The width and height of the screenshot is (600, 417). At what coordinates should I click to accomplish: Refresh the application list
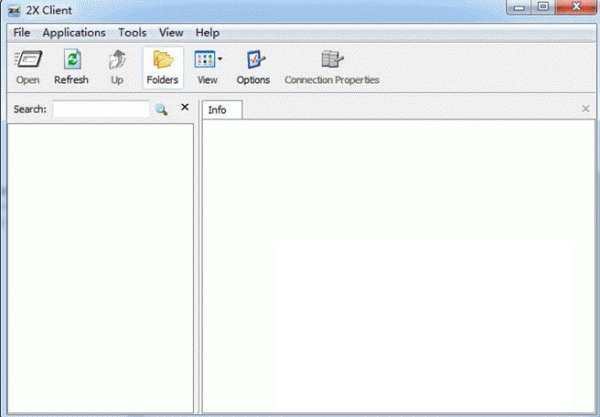point(71,67)
